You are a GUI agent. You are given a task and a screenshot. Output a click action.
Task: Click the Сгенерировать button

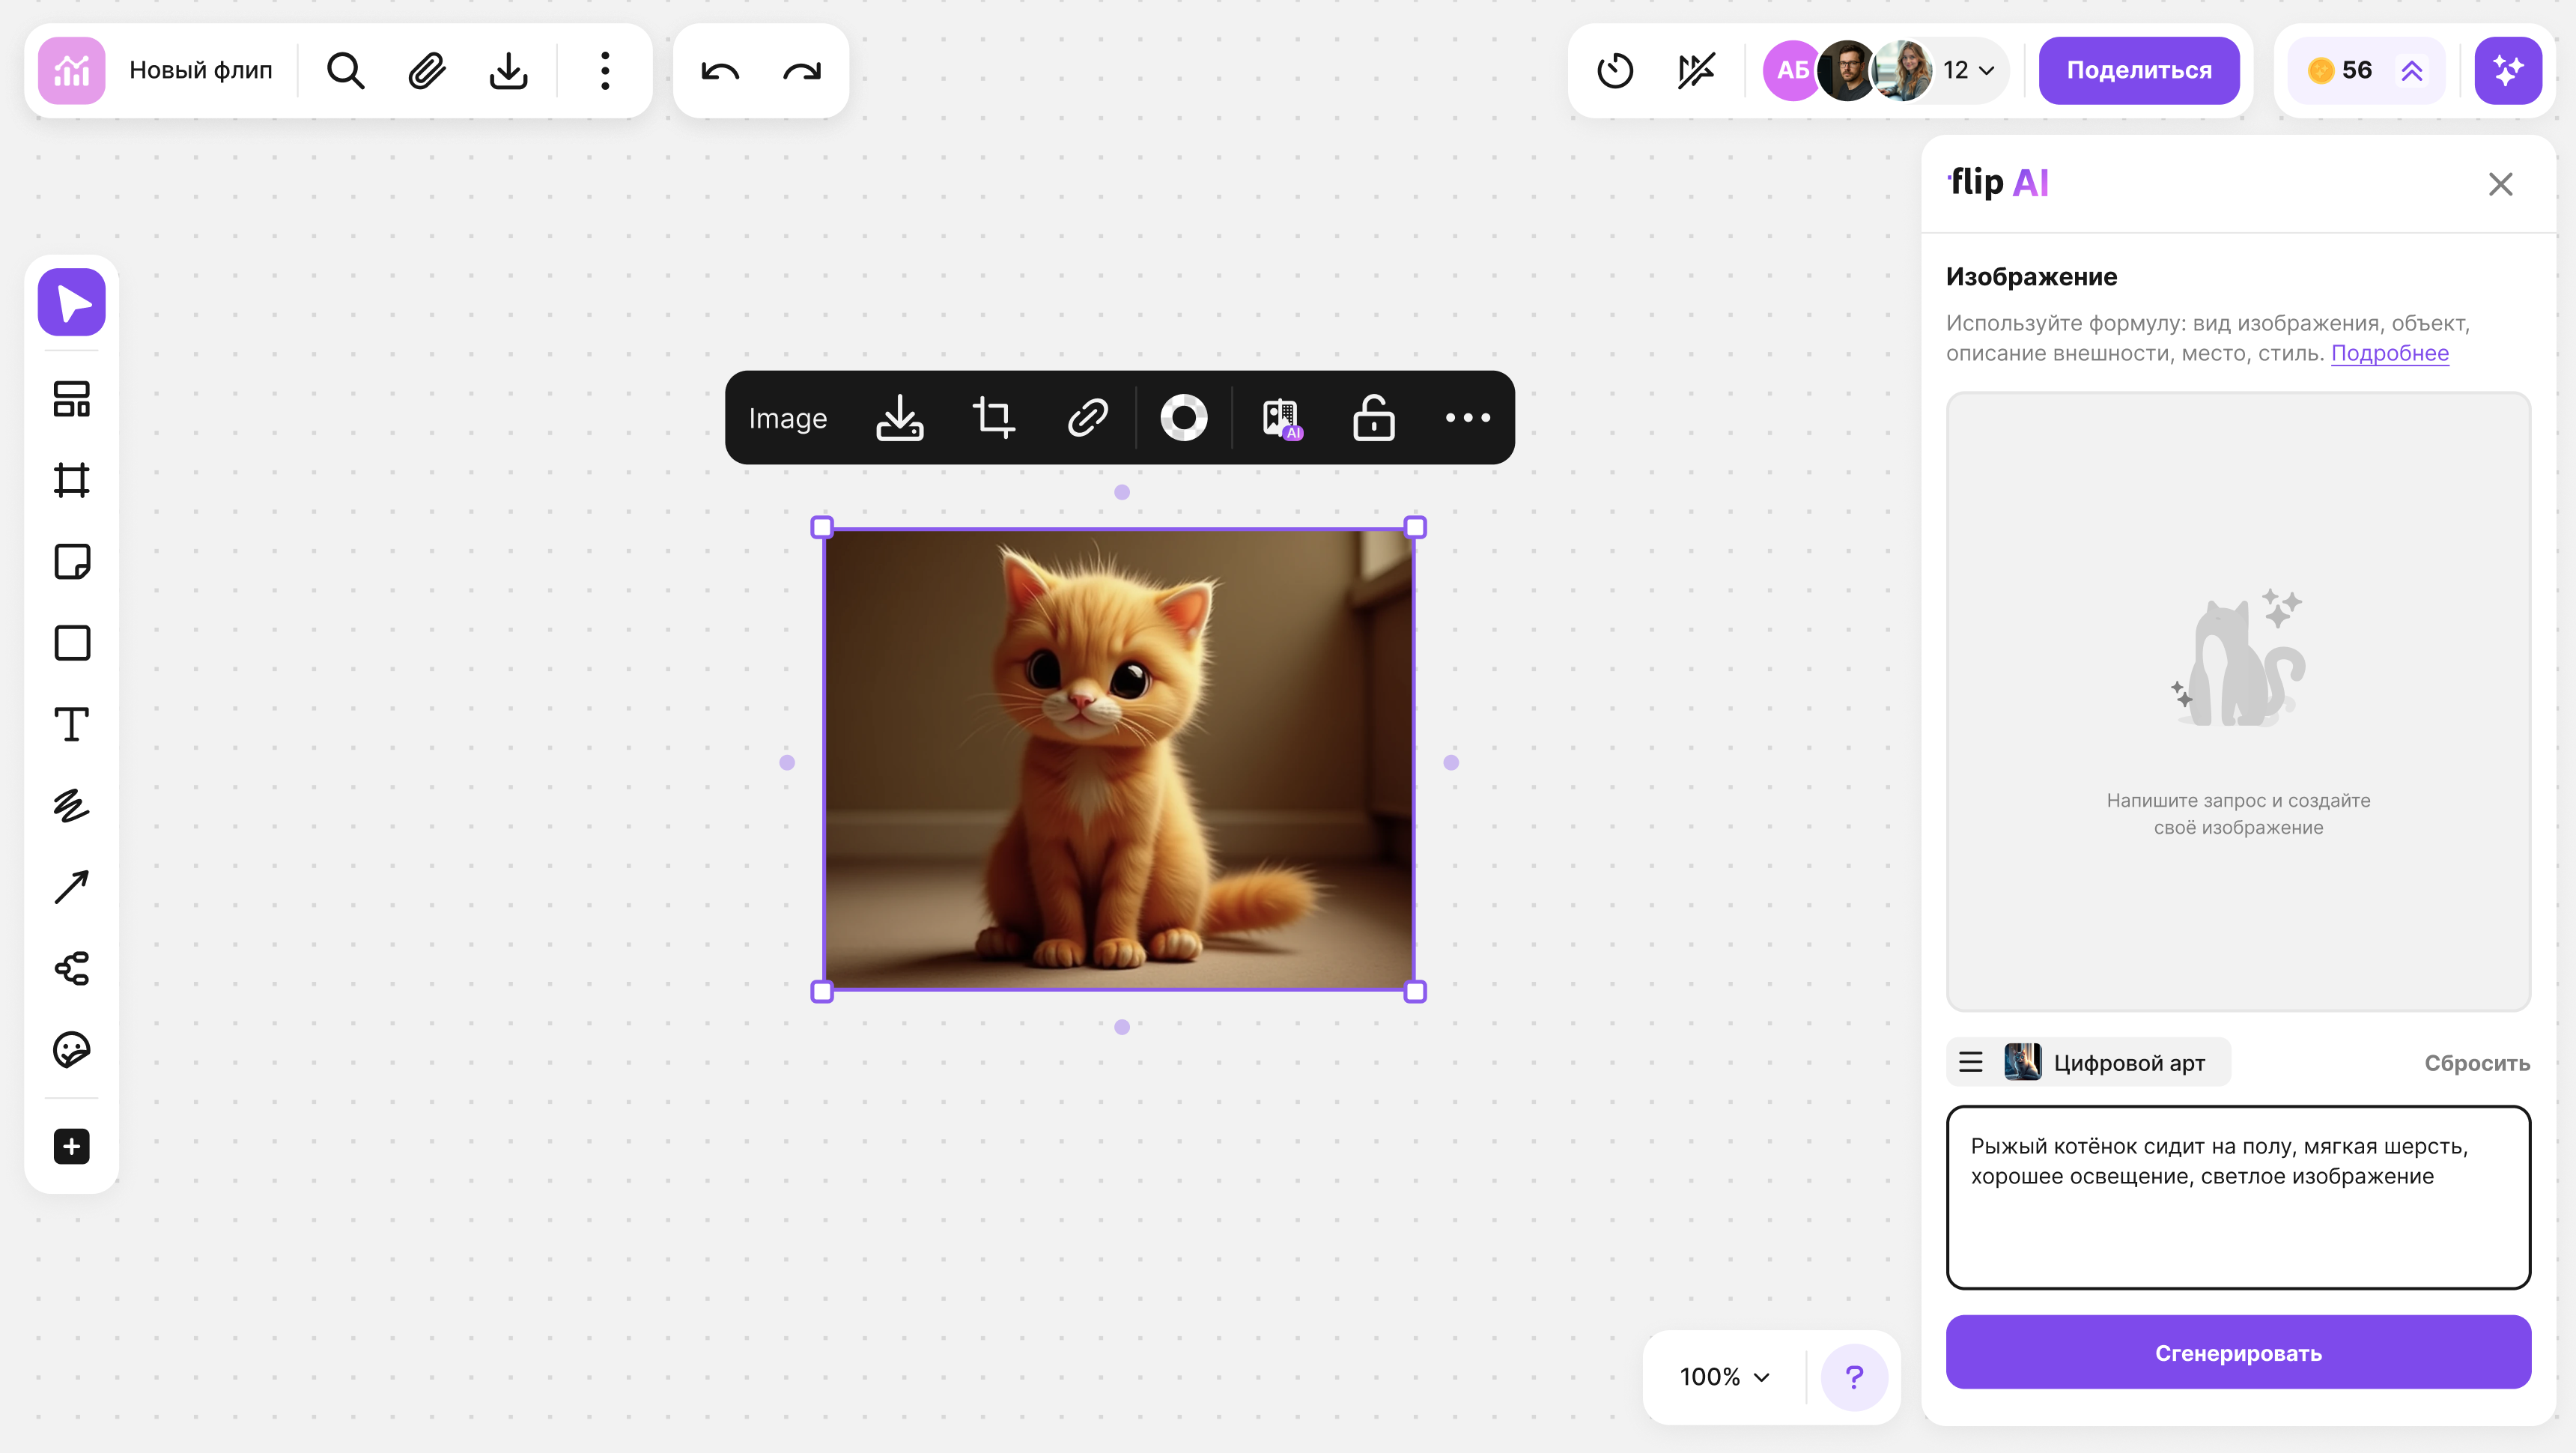click(x=2238, y=1352)
